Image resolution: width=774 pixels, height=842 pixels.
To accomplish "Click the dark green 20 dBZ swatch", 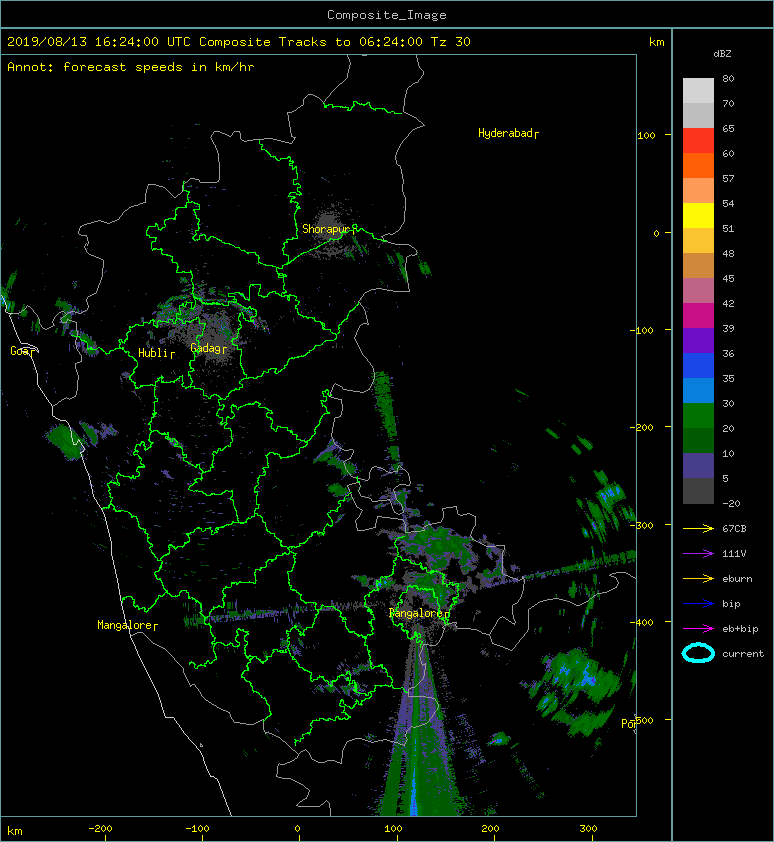I will tap(698, 440).
